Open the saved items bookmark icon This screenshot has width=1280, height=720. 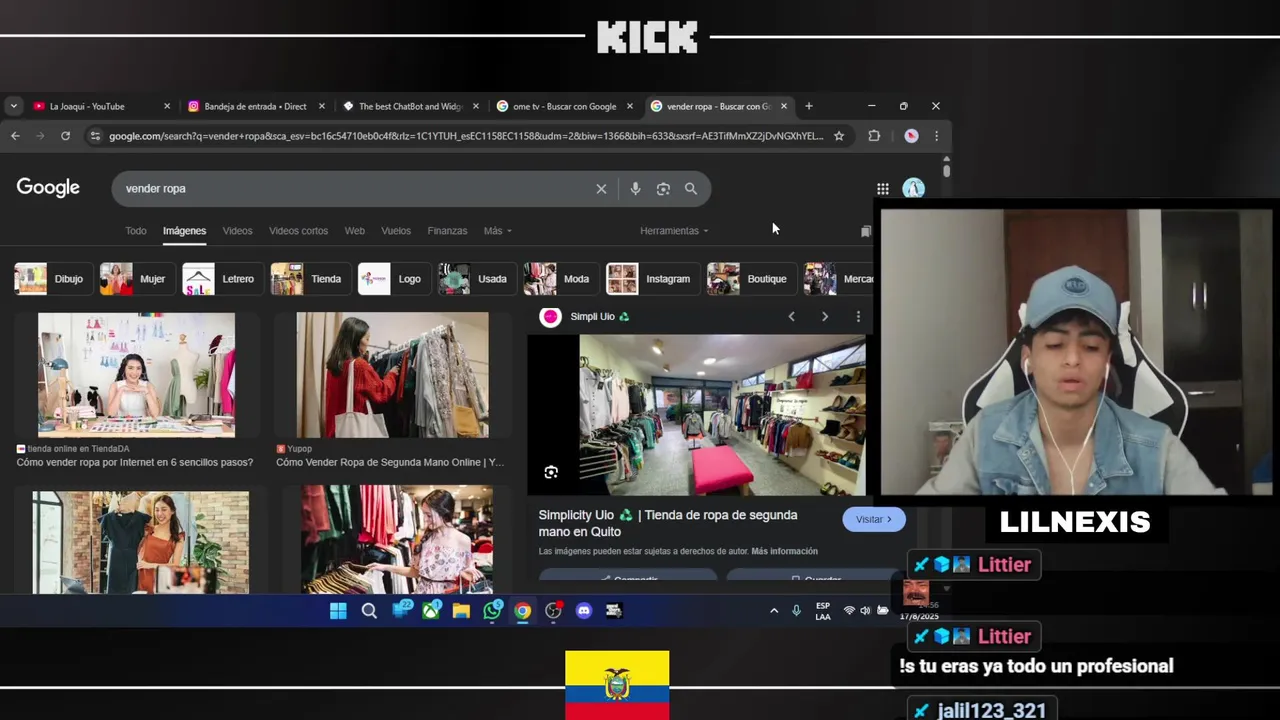point(866,231)
